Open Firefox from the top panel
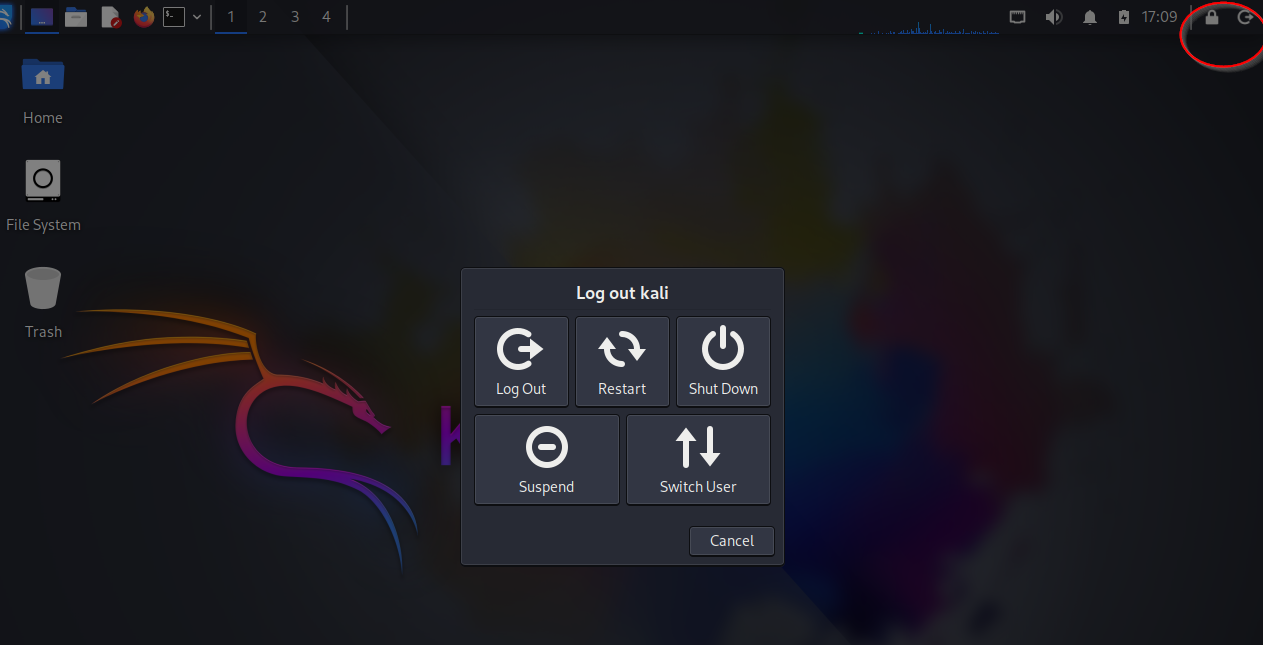 [144, 17]
